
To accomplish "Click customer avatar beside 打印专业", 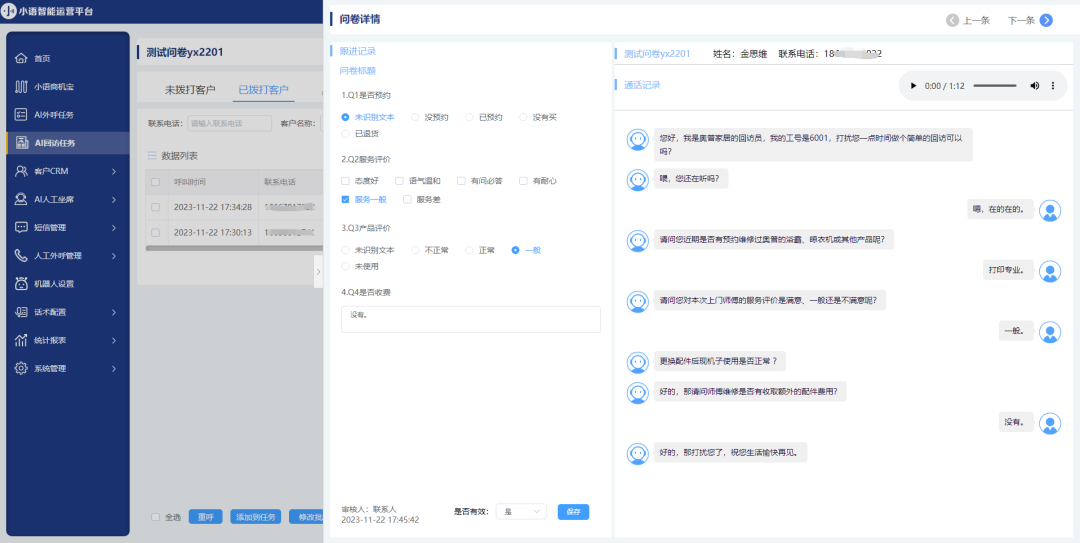I will point(1050,272).
